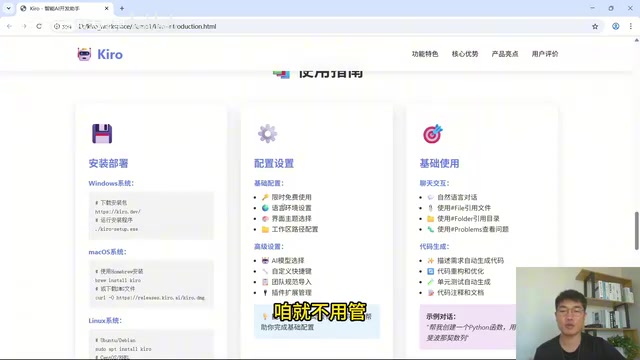Click the memo icon beside 代码注释和文档
640x360 pixels.
pyautogui.click(x=431, y=293)
